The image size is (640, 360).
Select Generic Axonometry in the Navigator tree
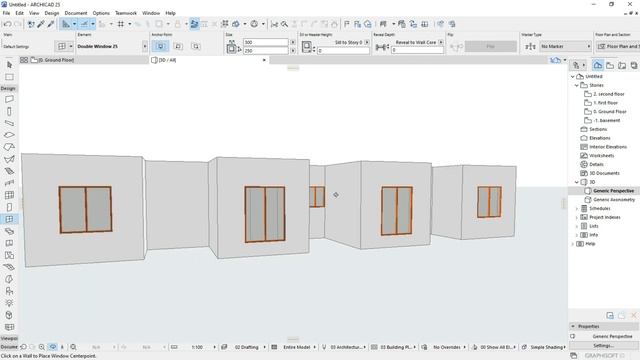pos(614,200)
